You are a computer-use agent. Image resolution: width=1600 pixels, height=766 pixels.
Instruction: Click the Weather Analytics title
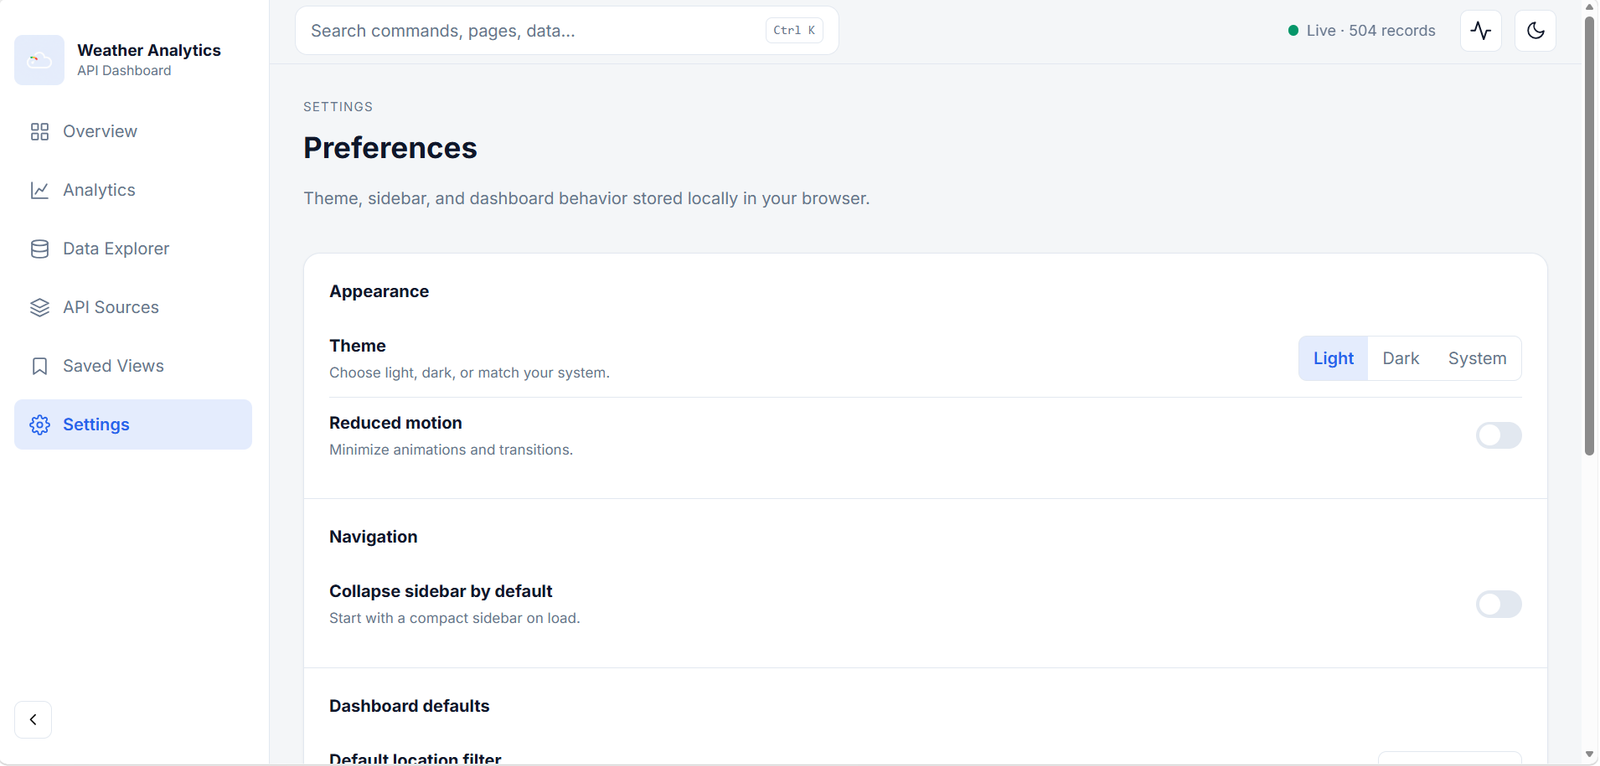coord(149,50)
